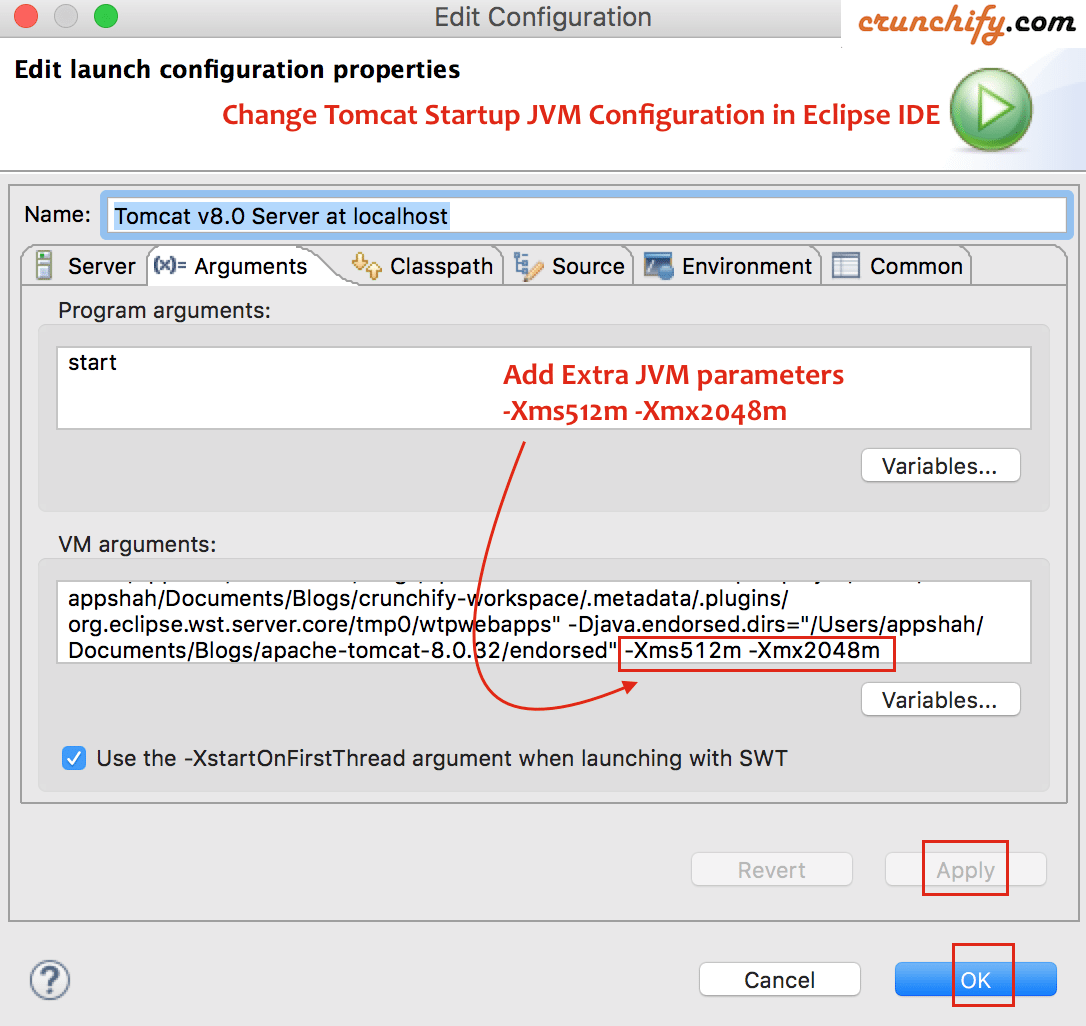Image resolution: width=1086 pixels, height=1026 pixels.
Task: Click the Revert button
Action: click(772, 869)
